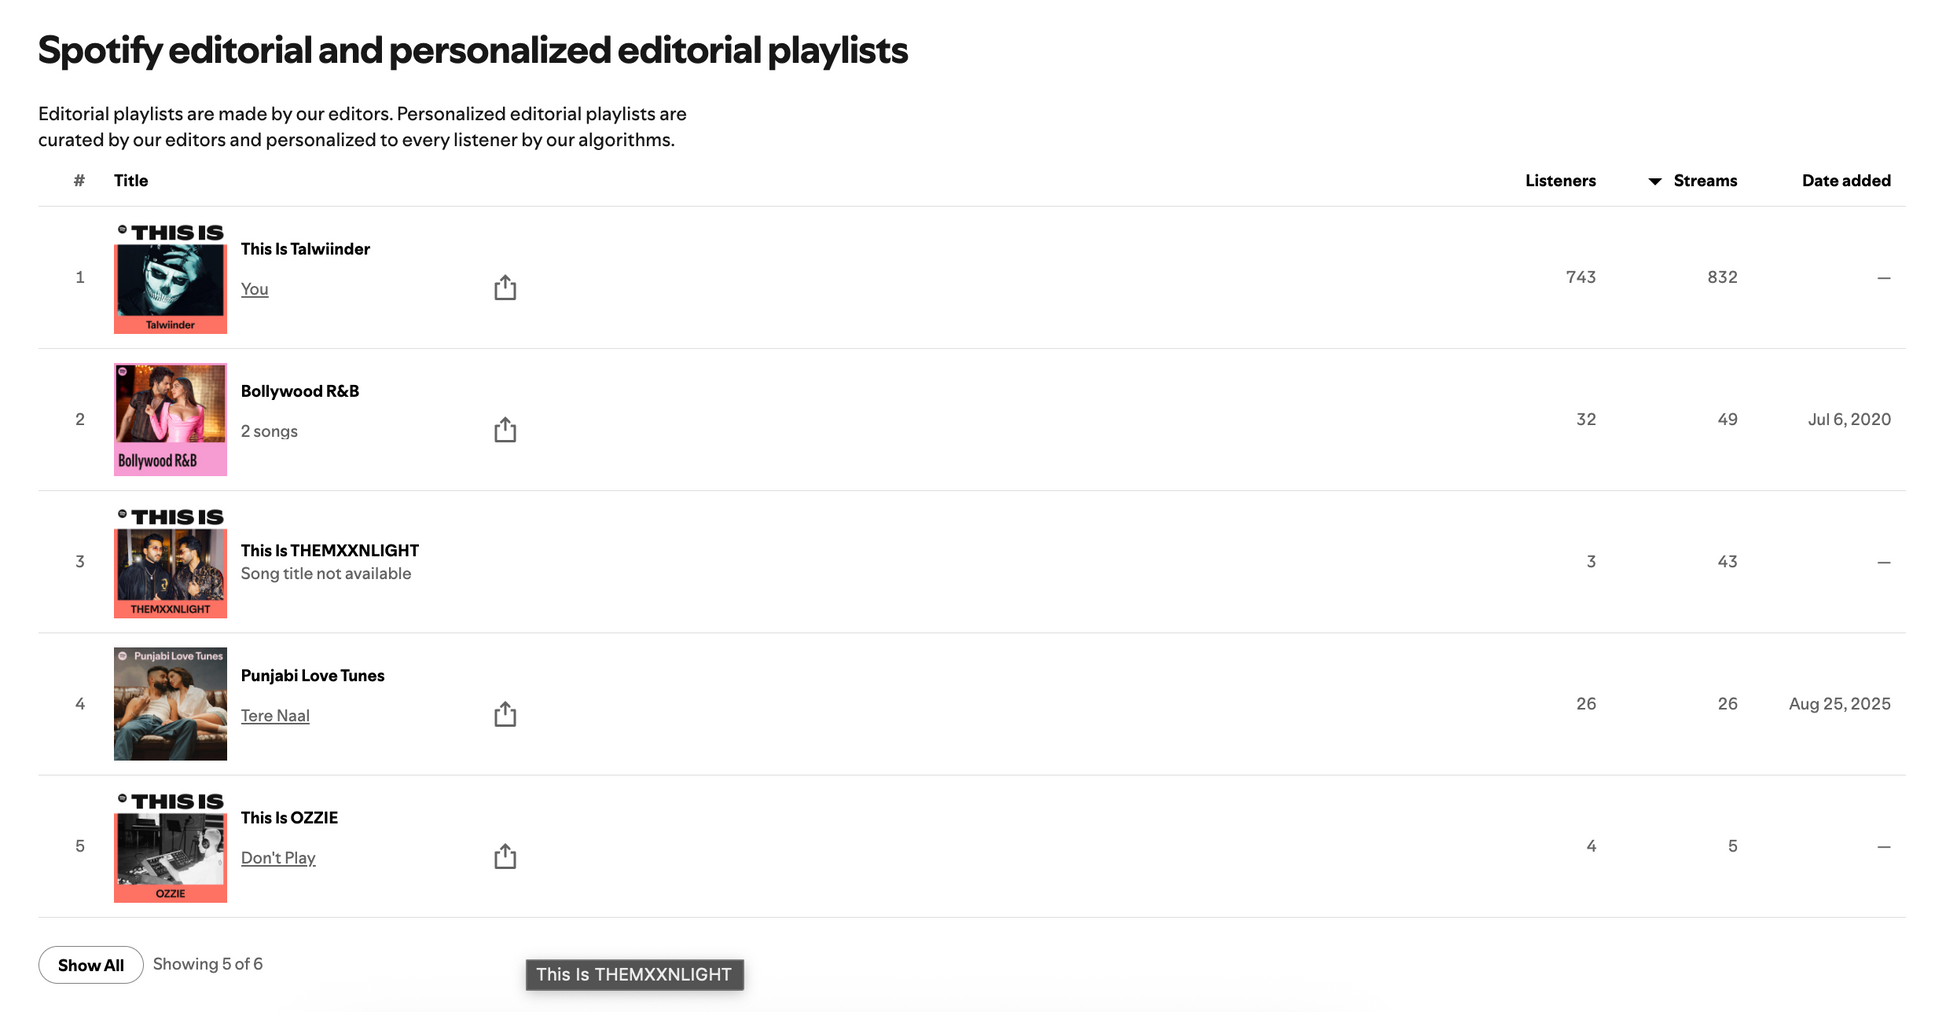Select the Bollywood R&B title
Screen dimensions: 1946x1012
[300, 391]
